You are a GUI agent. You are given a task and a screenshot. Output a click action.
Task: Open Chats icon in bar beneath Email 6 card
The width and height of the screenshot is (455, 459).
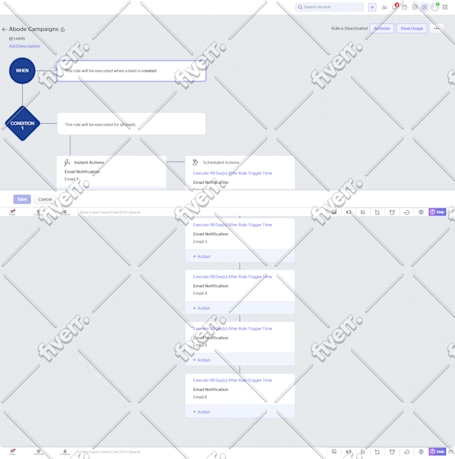(12, 451)
